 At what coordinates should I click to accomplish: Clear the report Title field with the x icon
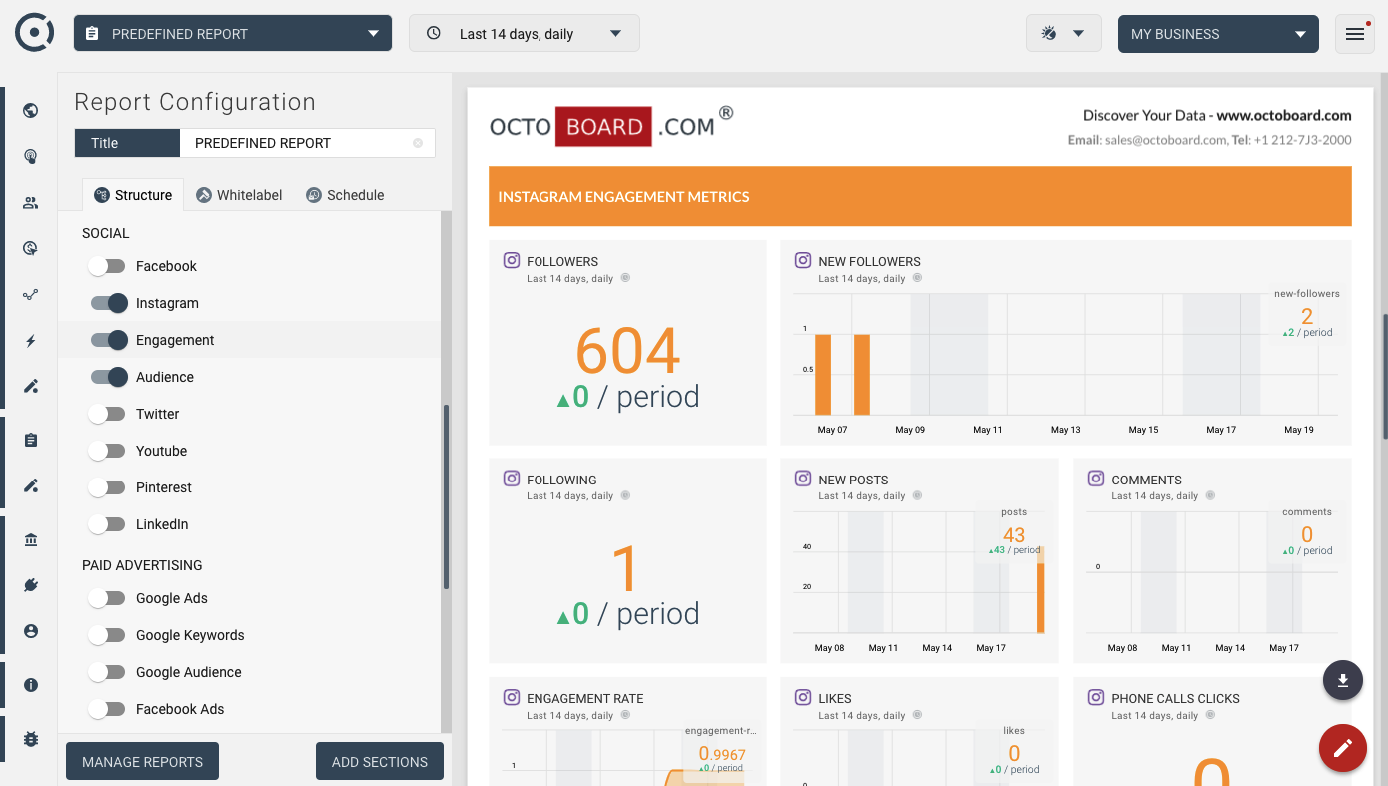[x=418, y=143]
